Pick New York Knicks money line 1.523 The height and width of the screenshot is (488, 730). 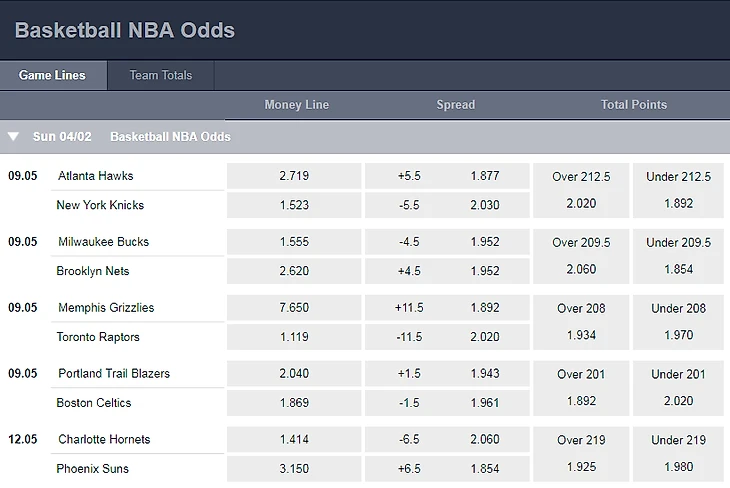(x=294, y=205)
